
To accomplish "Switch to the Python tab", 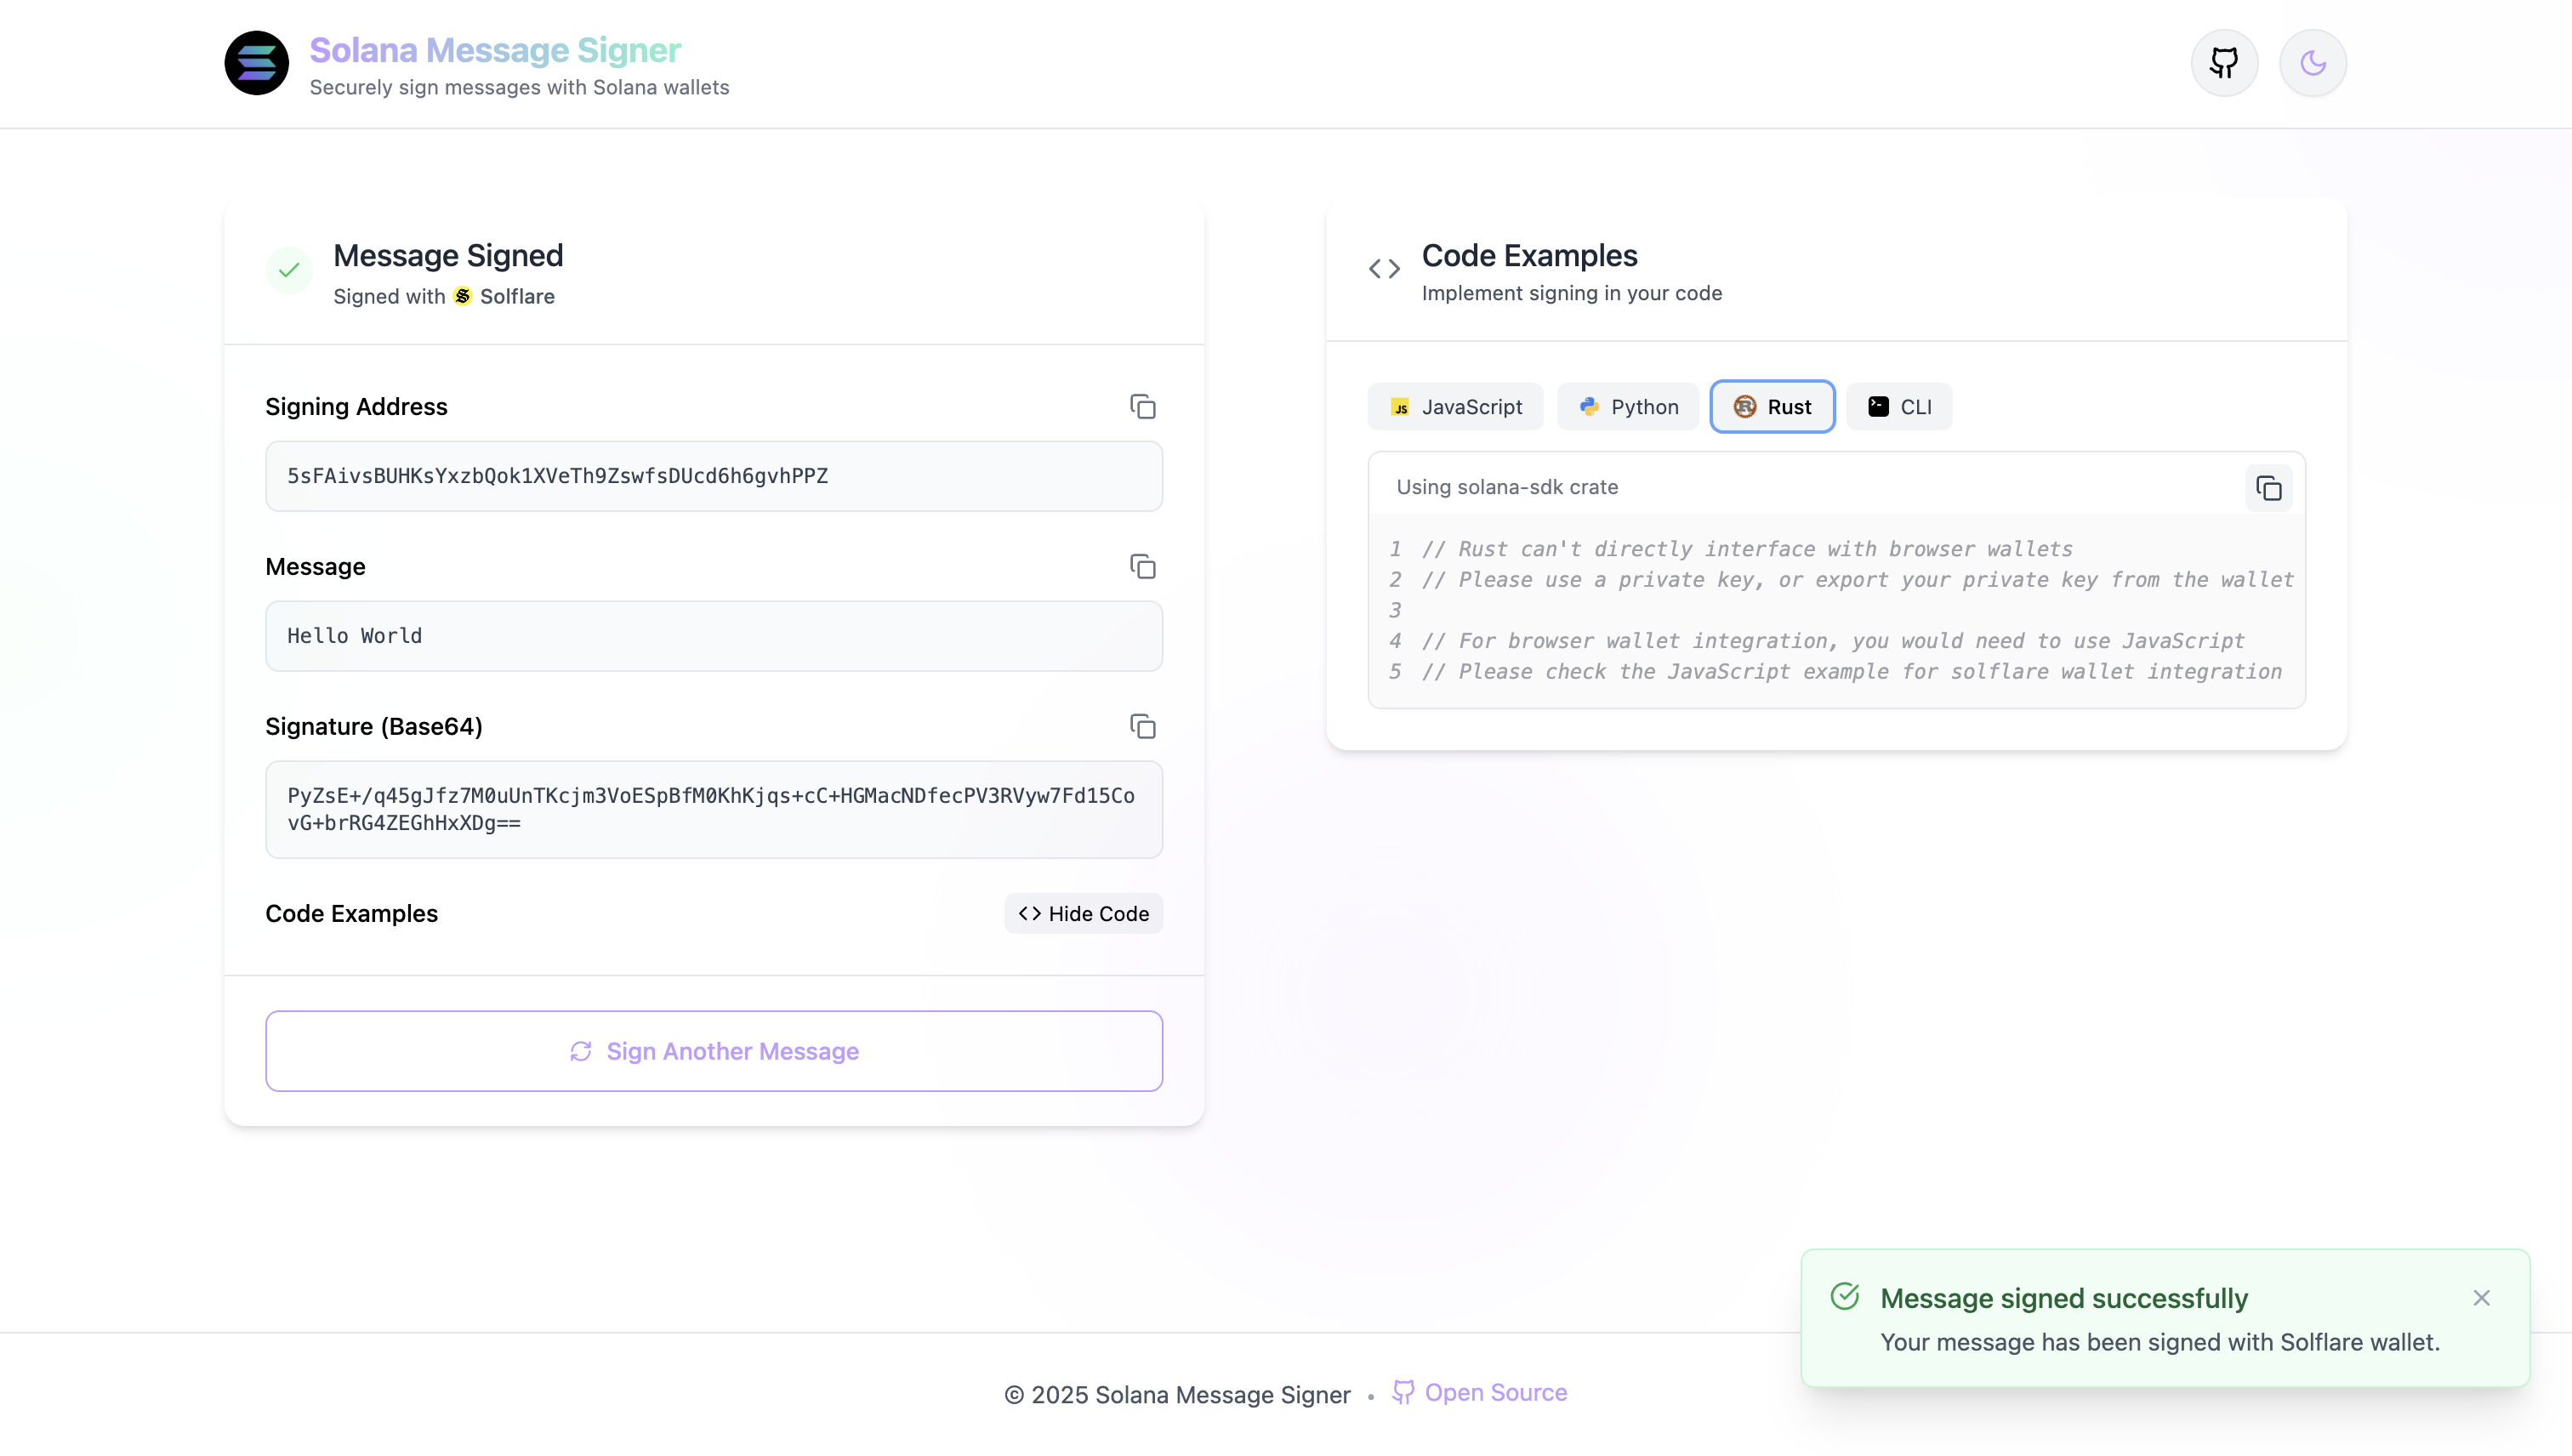I will coord(1627,407).
